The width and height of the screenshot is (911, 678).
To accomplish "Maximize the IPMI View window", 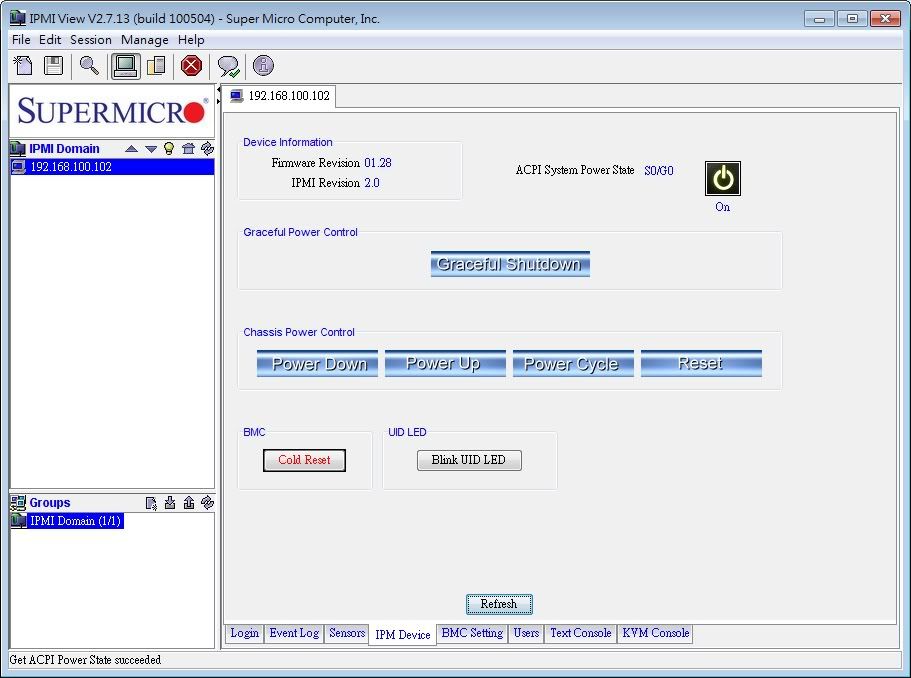I will coord(852,19).
